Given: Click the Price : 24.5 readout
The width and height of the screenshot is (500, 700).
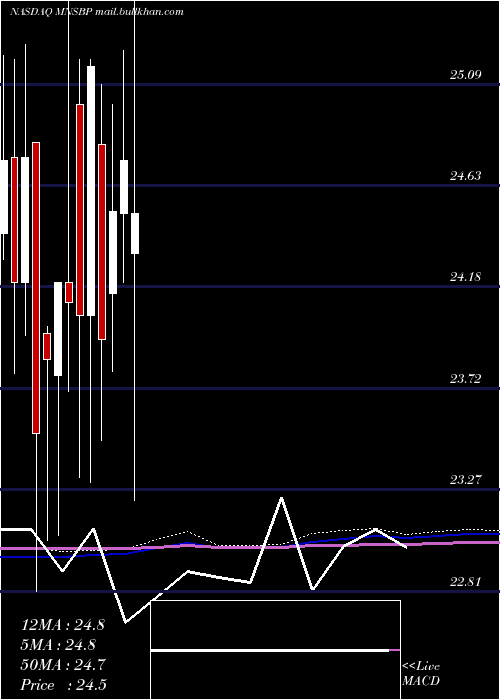Looking at the screenshot, I should coord(63,685).
